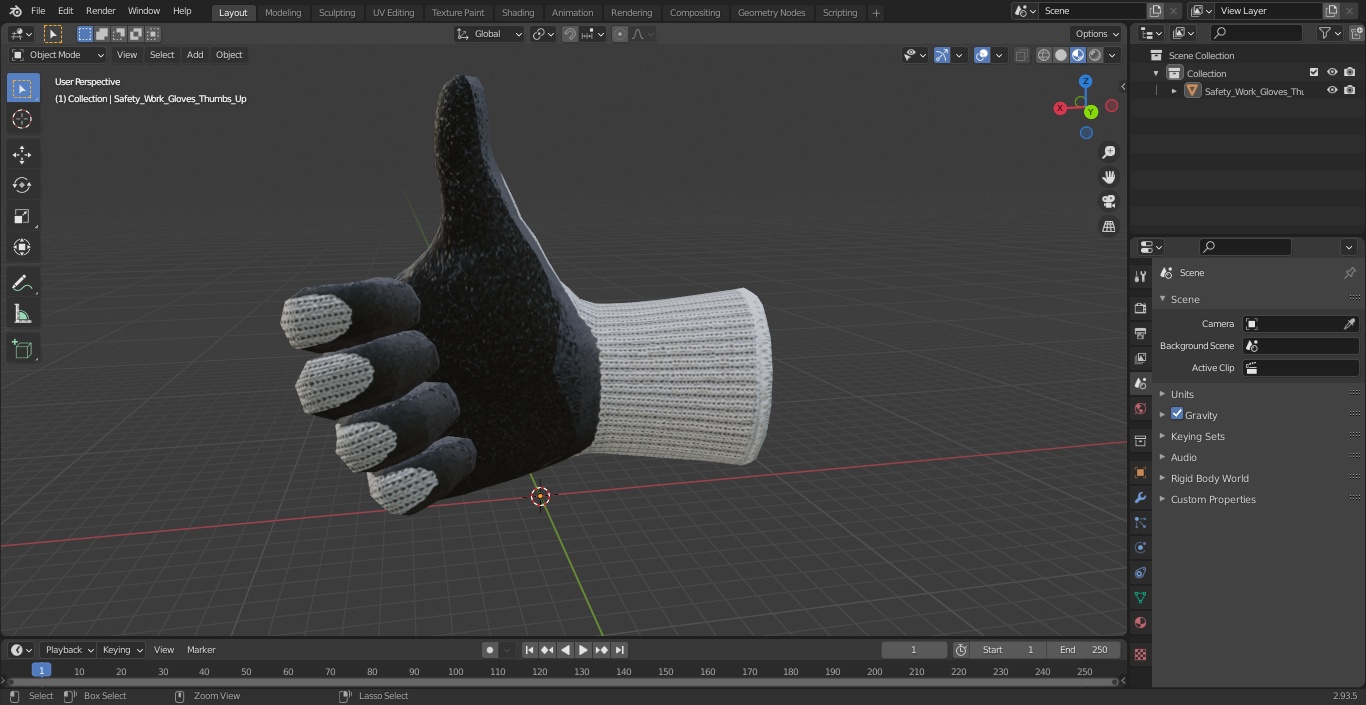Expand Safety_Work_Gloves object in outliner

[1174, 91]
